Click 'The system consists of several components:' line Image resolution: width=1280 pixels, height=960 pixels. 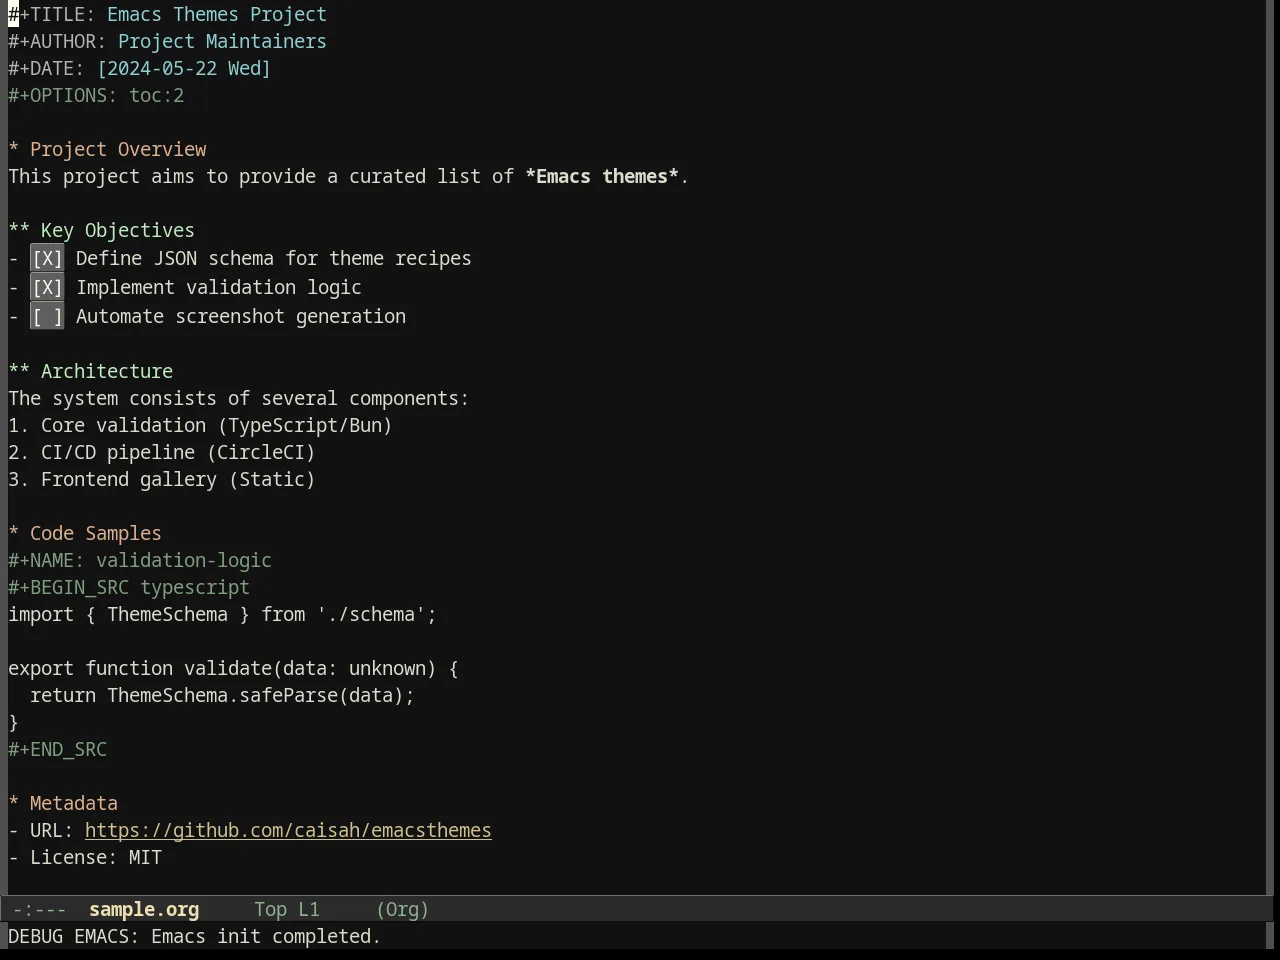(x=239, y=399)
